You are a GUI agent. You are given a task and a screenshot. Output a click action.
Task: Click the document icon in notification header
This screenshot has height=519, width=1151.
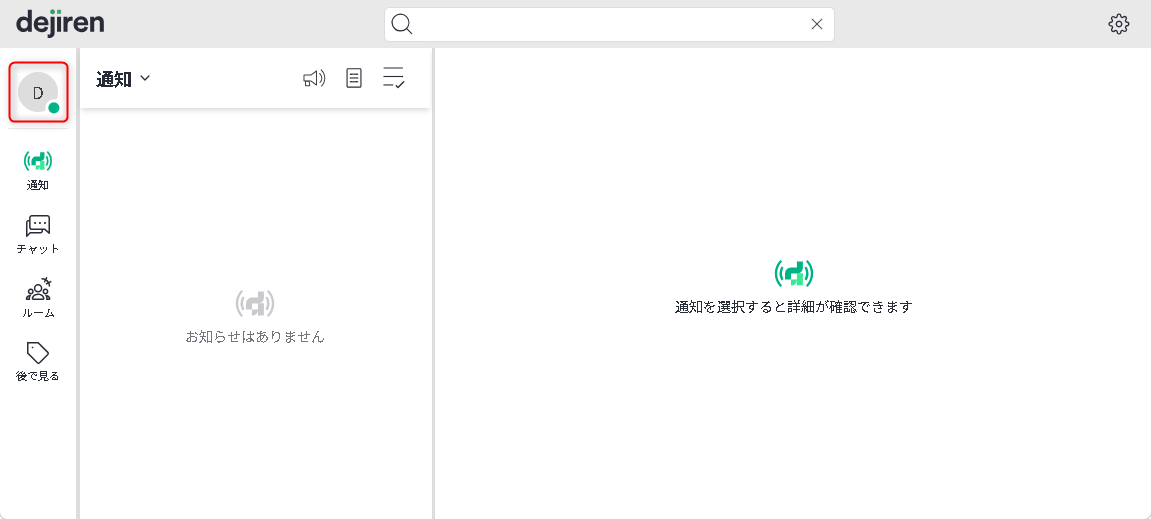point(354,79)
